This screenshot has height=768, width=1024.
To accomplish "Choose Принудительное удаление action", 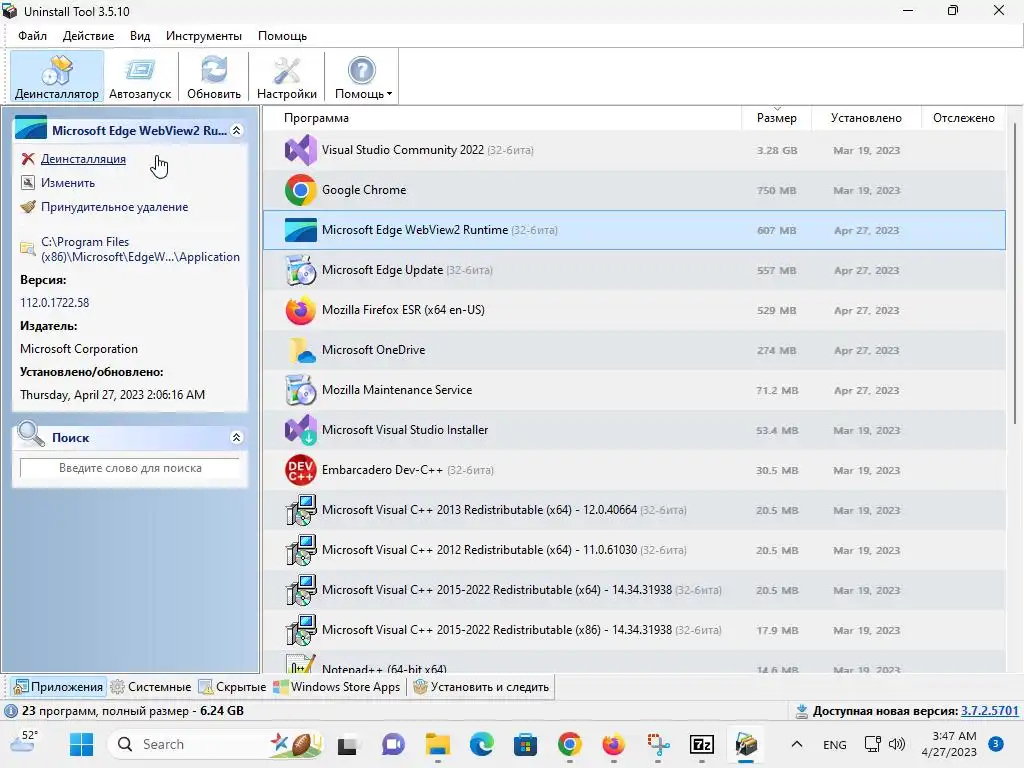I will coord(114,207).
